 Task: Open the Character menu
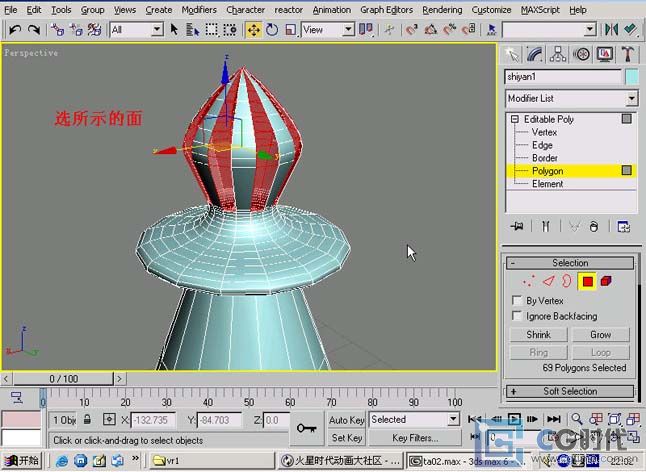tap(246, 9)
